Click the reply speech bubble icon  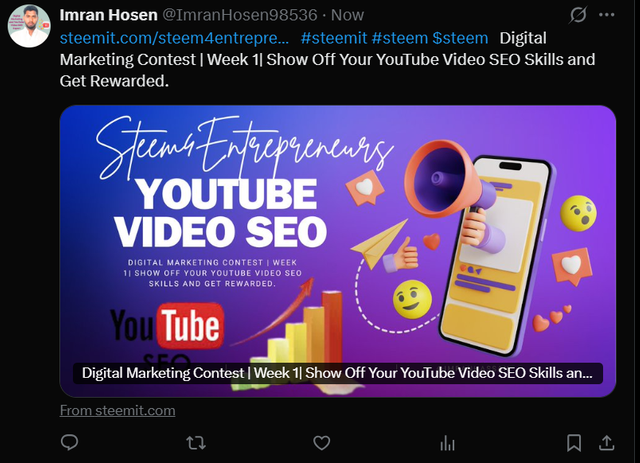[x=69, y=443]
